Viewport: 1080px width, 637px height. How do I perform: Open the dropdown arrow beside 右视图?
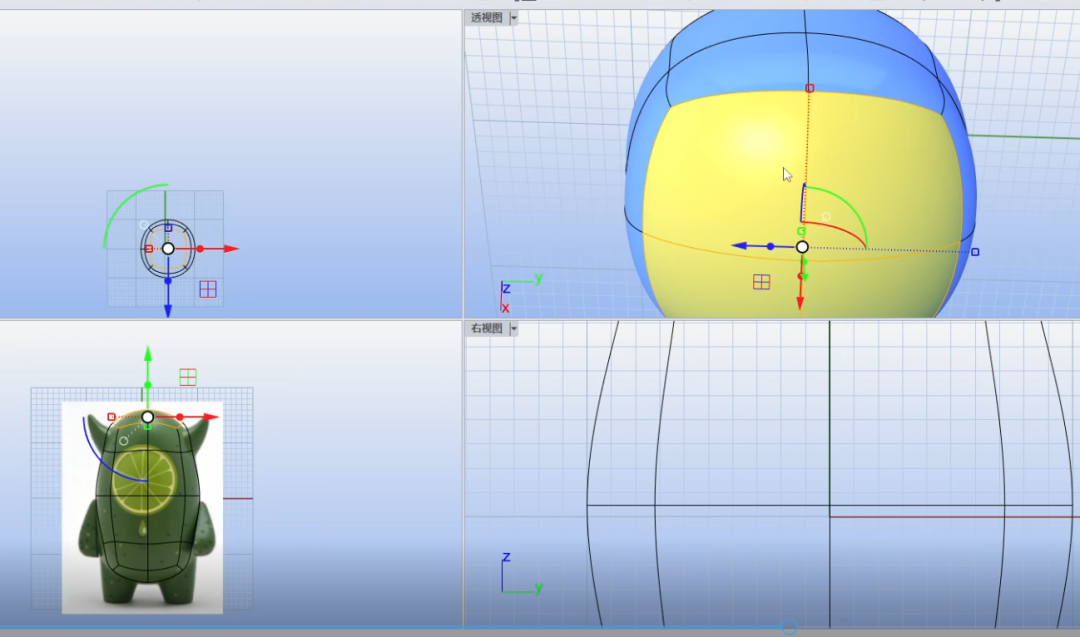point(514,328)
